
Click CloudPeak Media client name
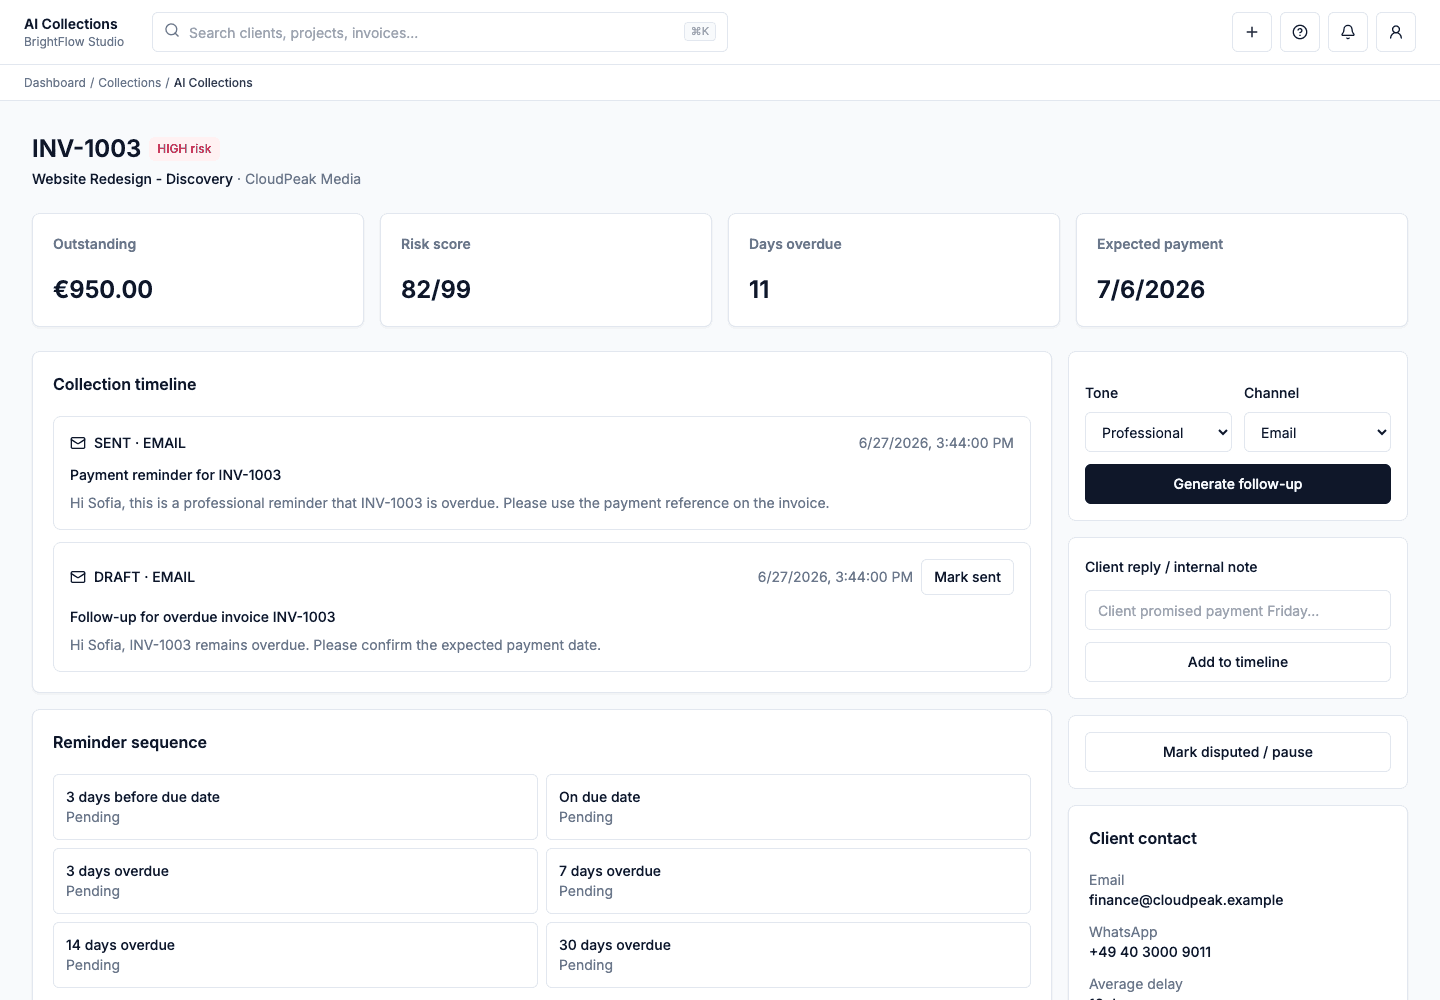pos(303,179)
